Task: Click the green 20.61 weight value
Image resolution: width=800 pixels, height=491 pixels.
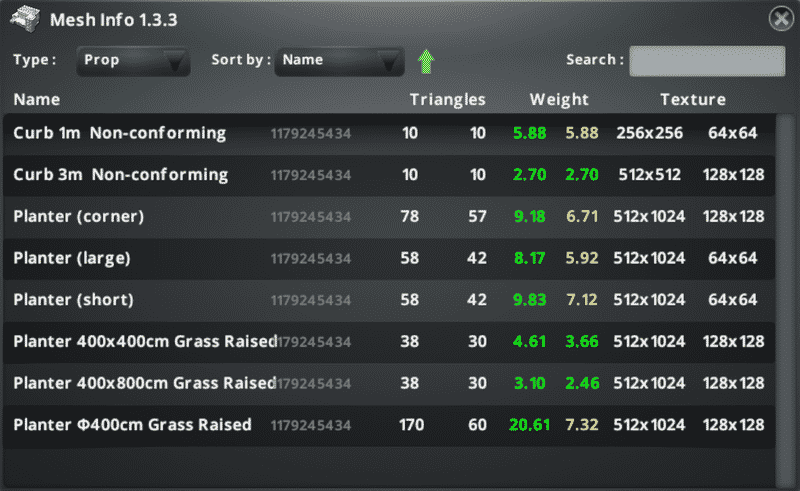Action: 530,425
